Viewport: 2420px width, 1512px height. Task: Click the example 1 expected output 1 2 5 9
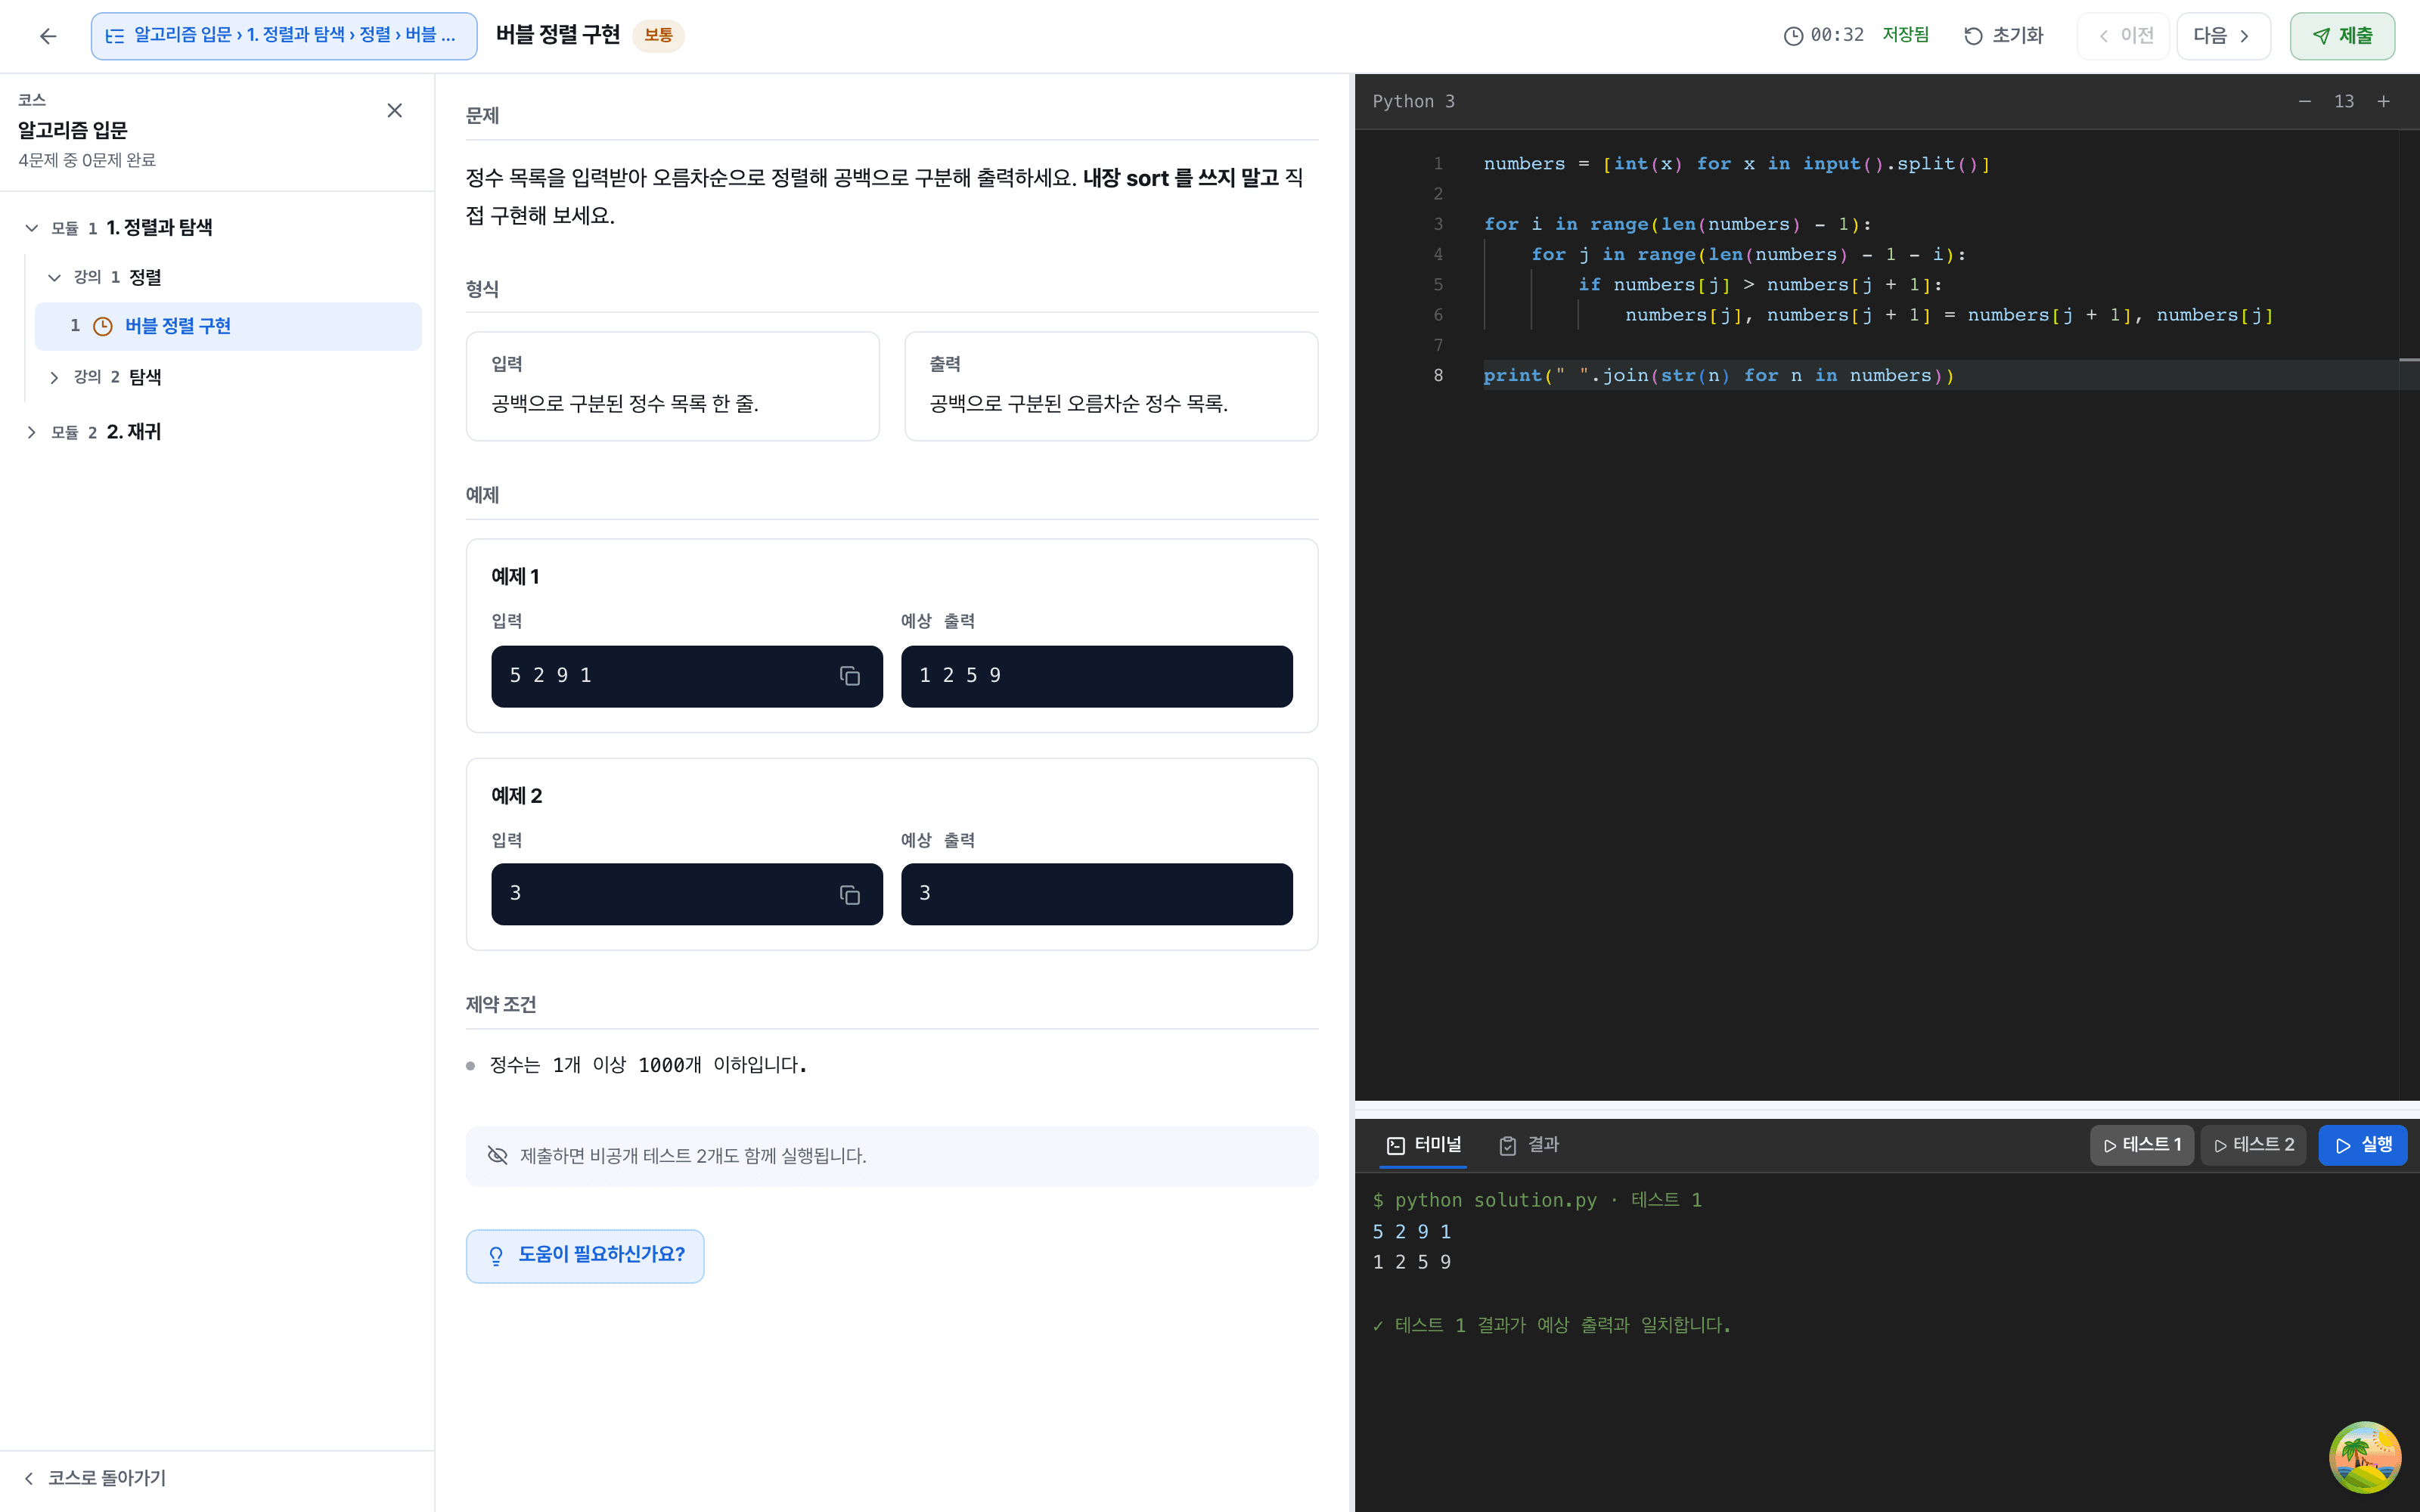tap(1096, 676)
